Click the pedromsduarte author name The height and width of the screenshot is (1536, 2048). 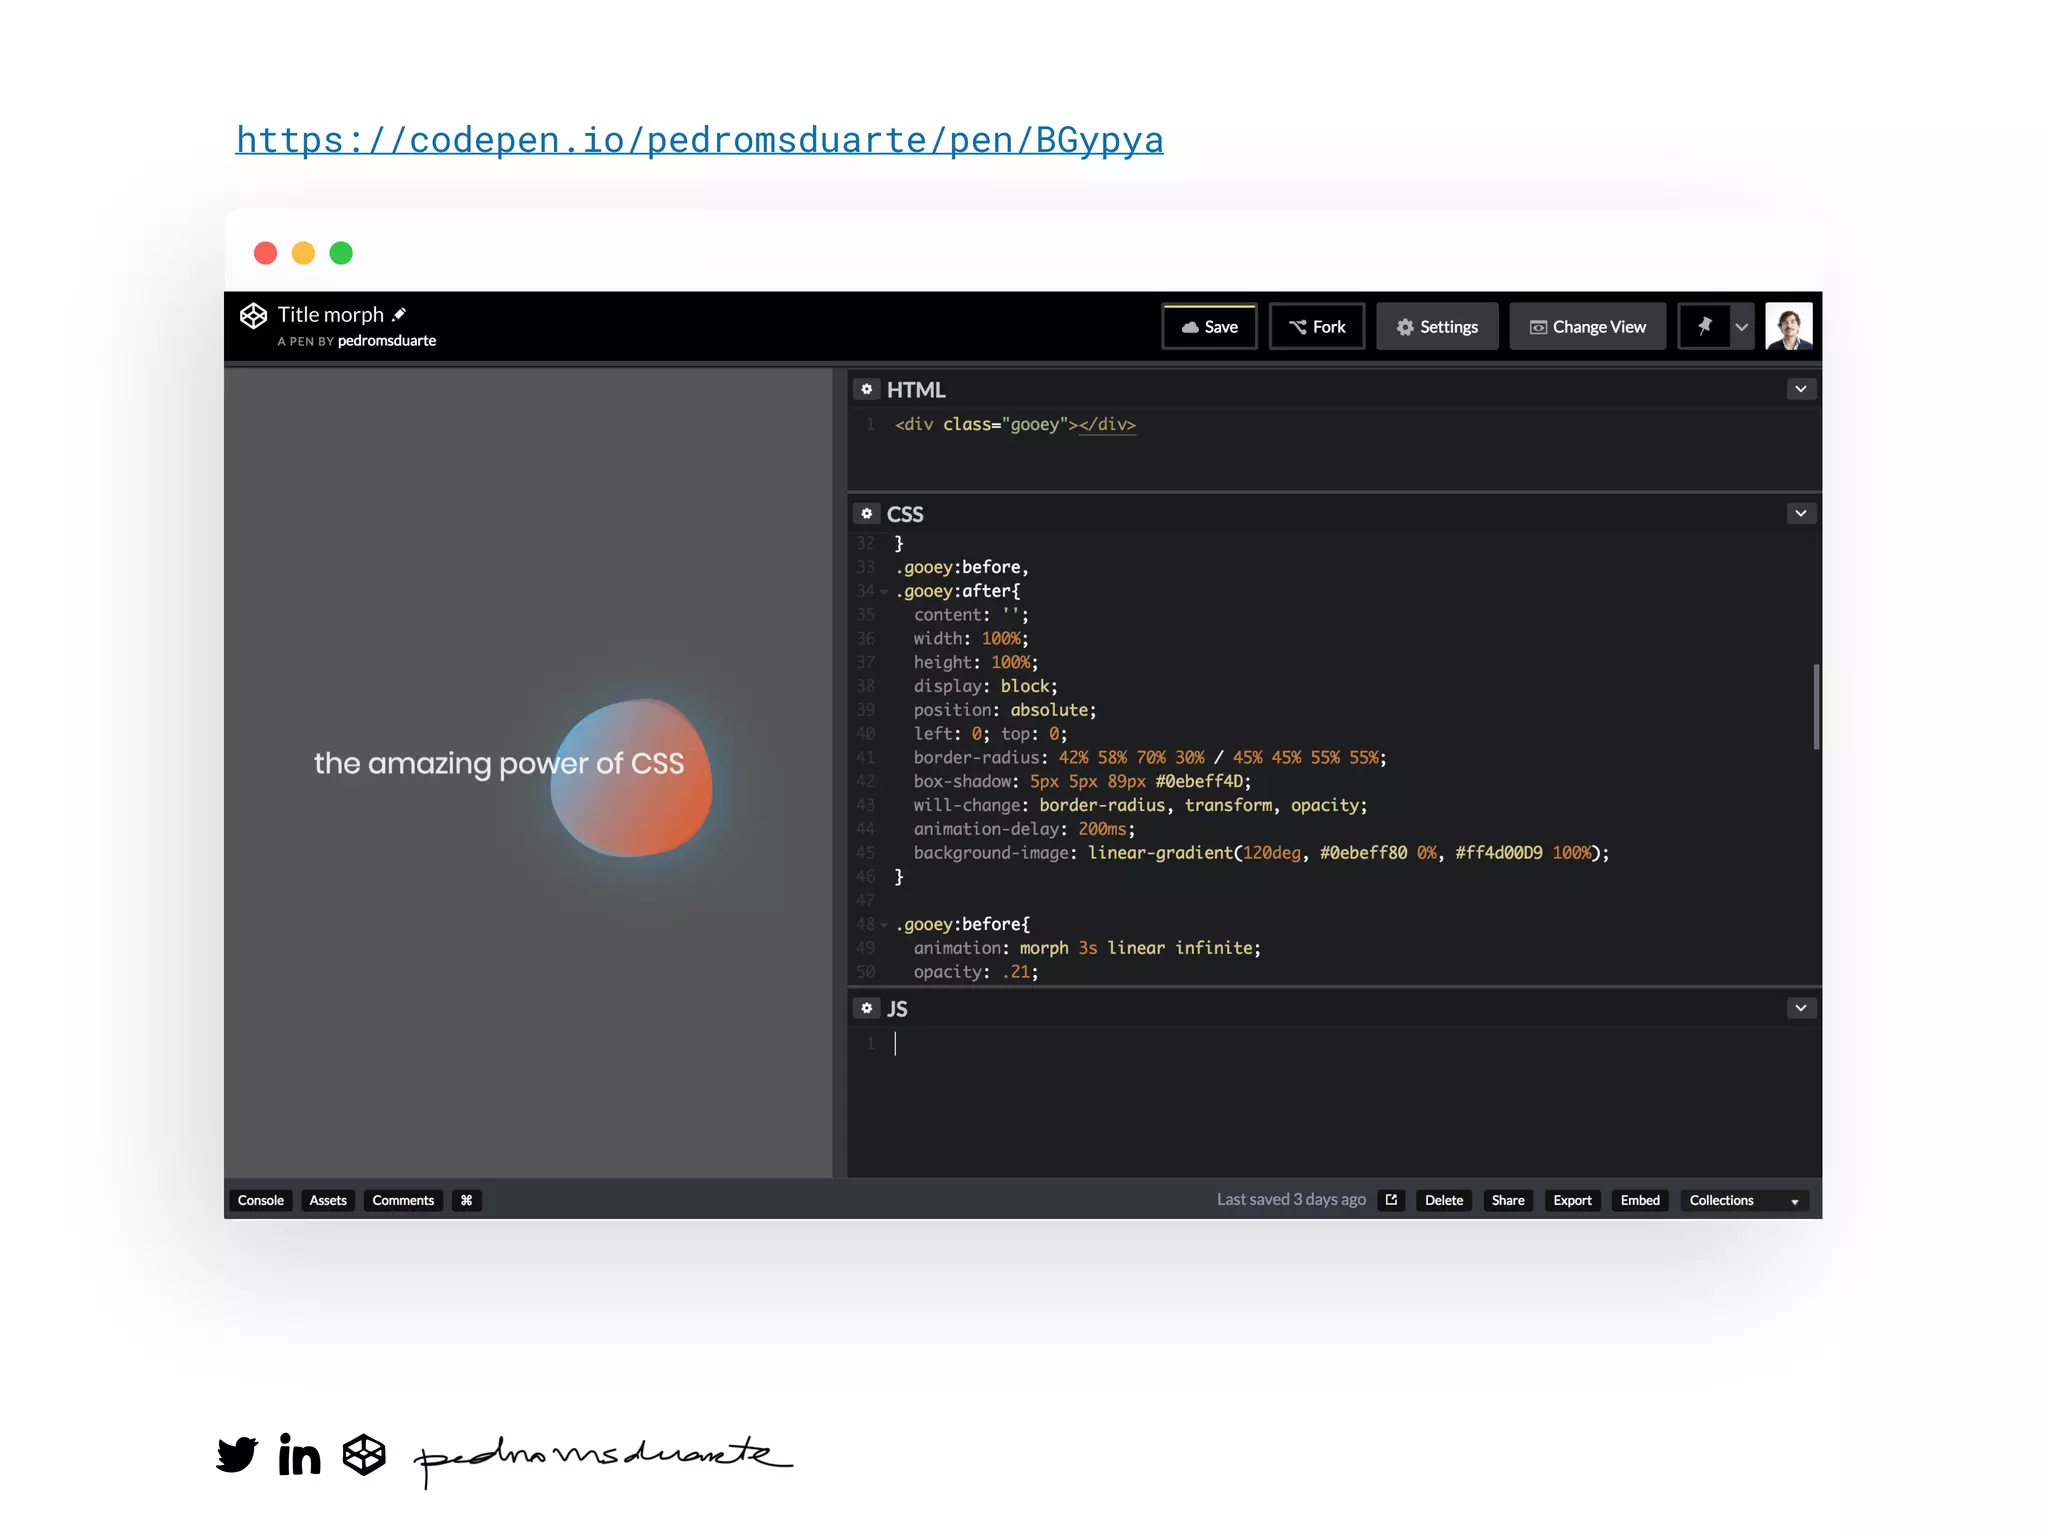tap(387, 341)
